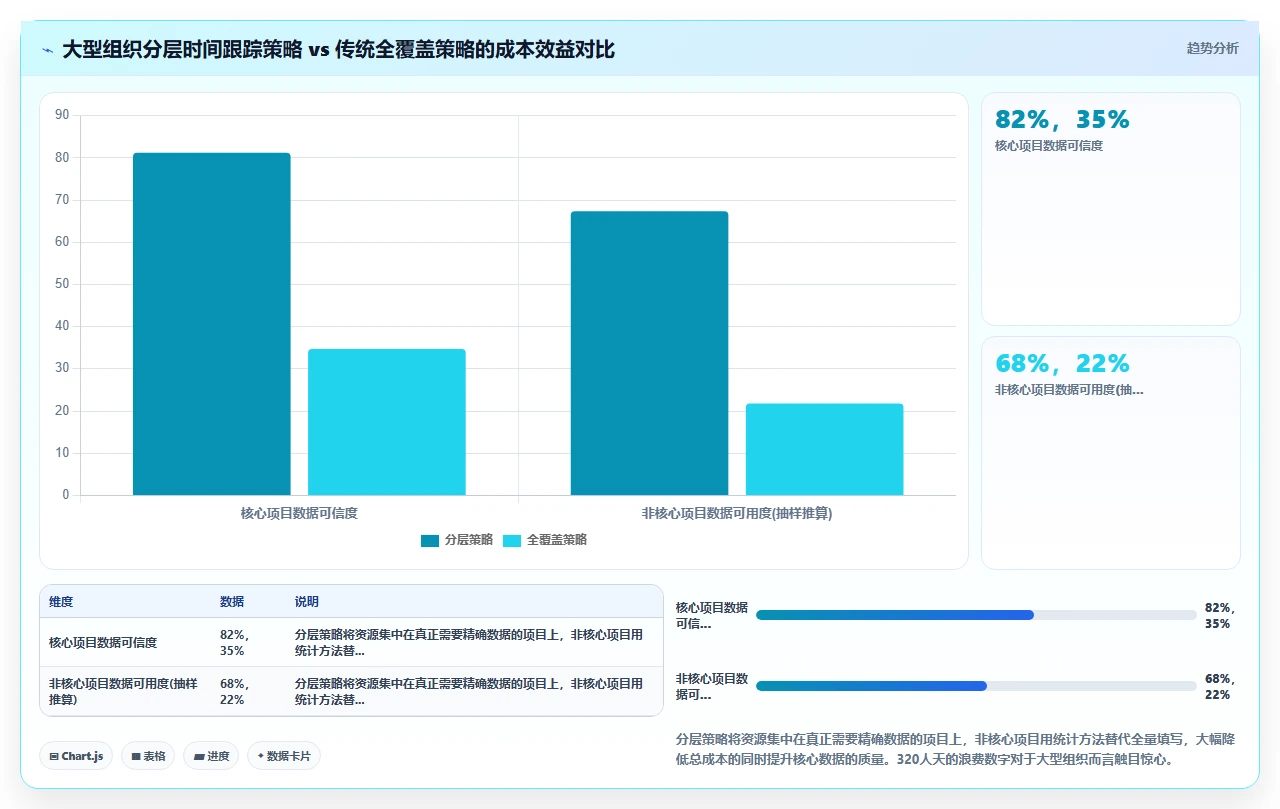Screen dimensions: 1280x809
Task: Click the icon inside the 表格 tag
Action: pyautogui.click(x=136, y=757)
